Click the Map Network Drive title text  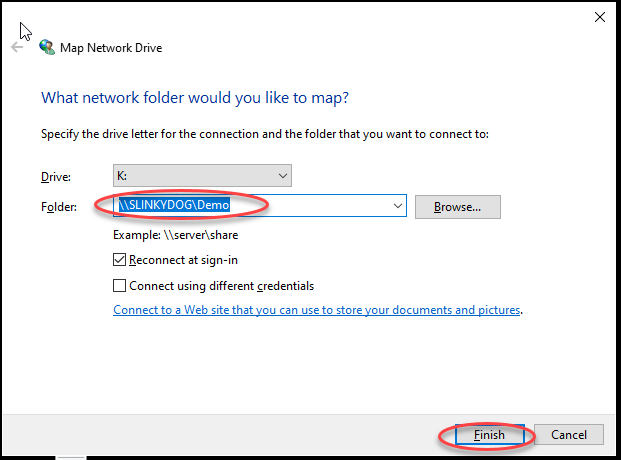(x=111, y=48)
